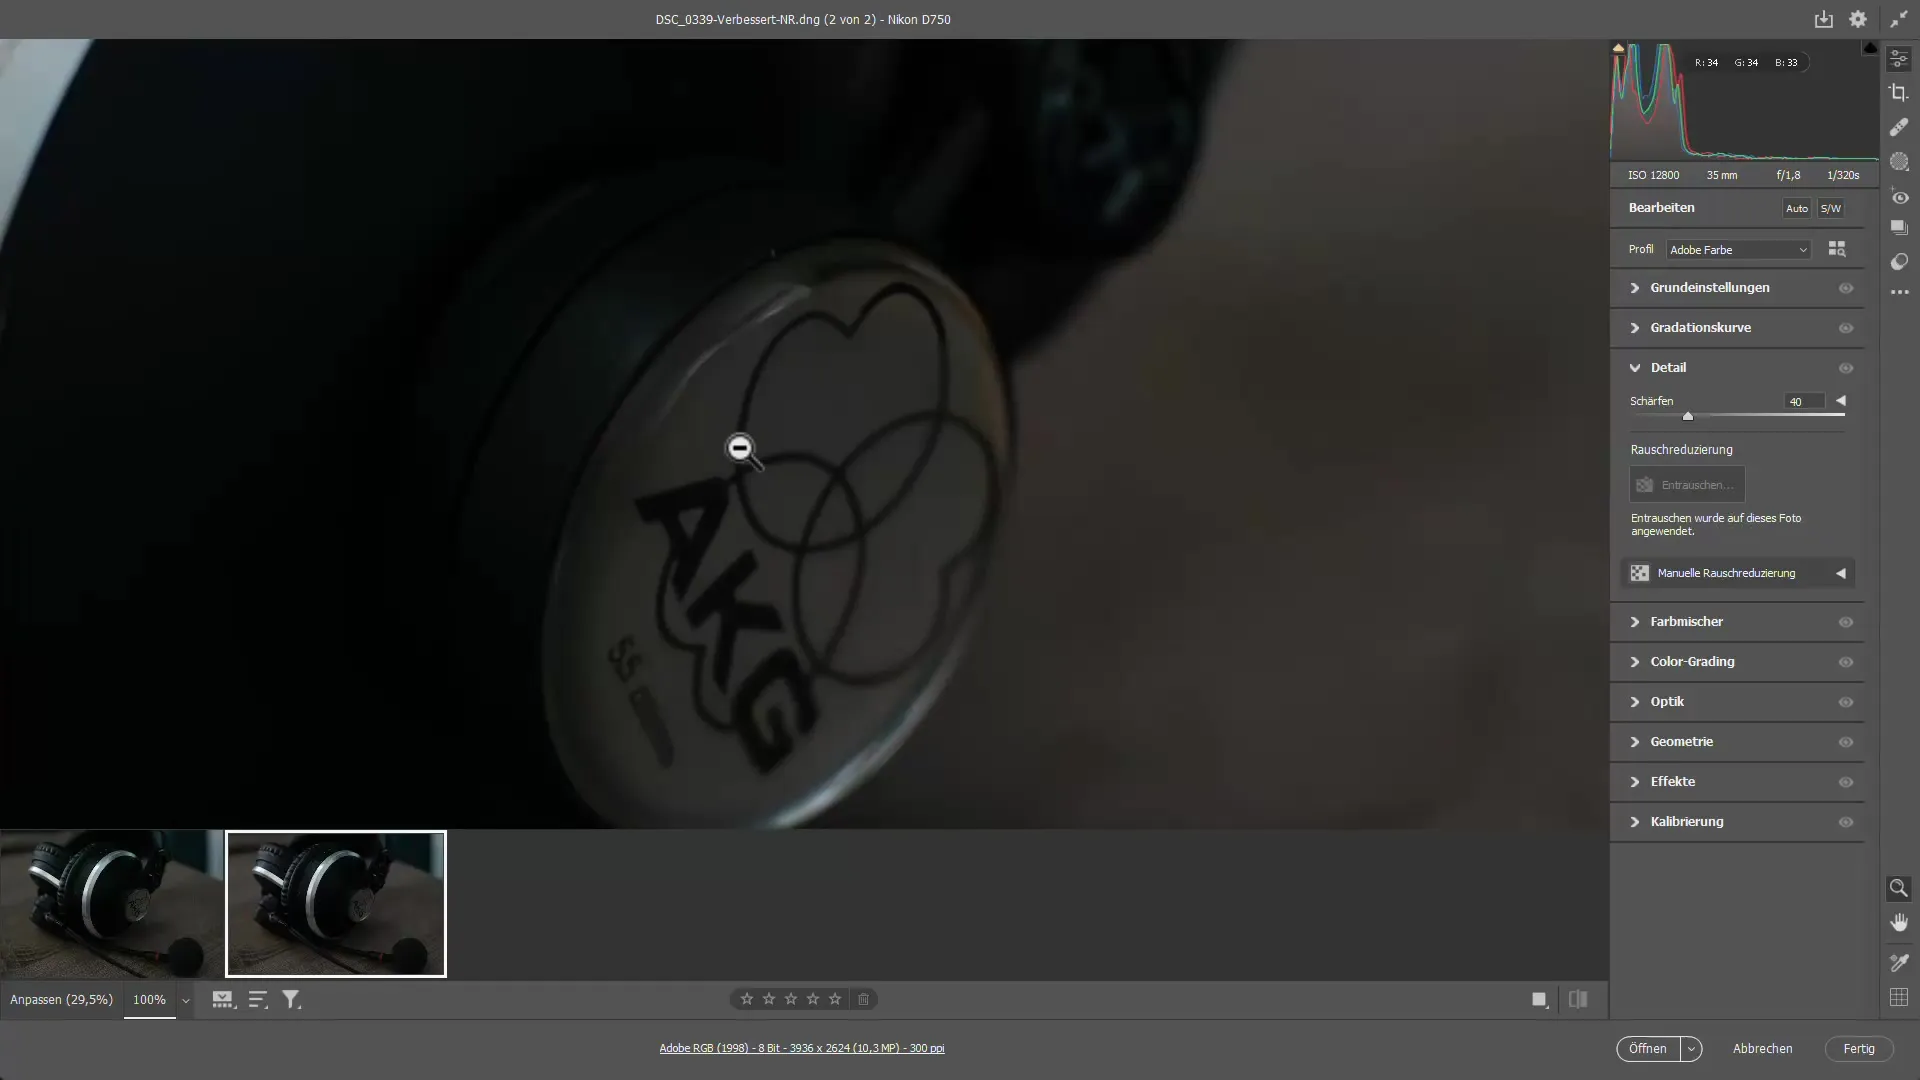Viewport: 1920px width, 1080px height.
Task: Open Camera Raw preferences gear icon
Action: pos(1858,19)
